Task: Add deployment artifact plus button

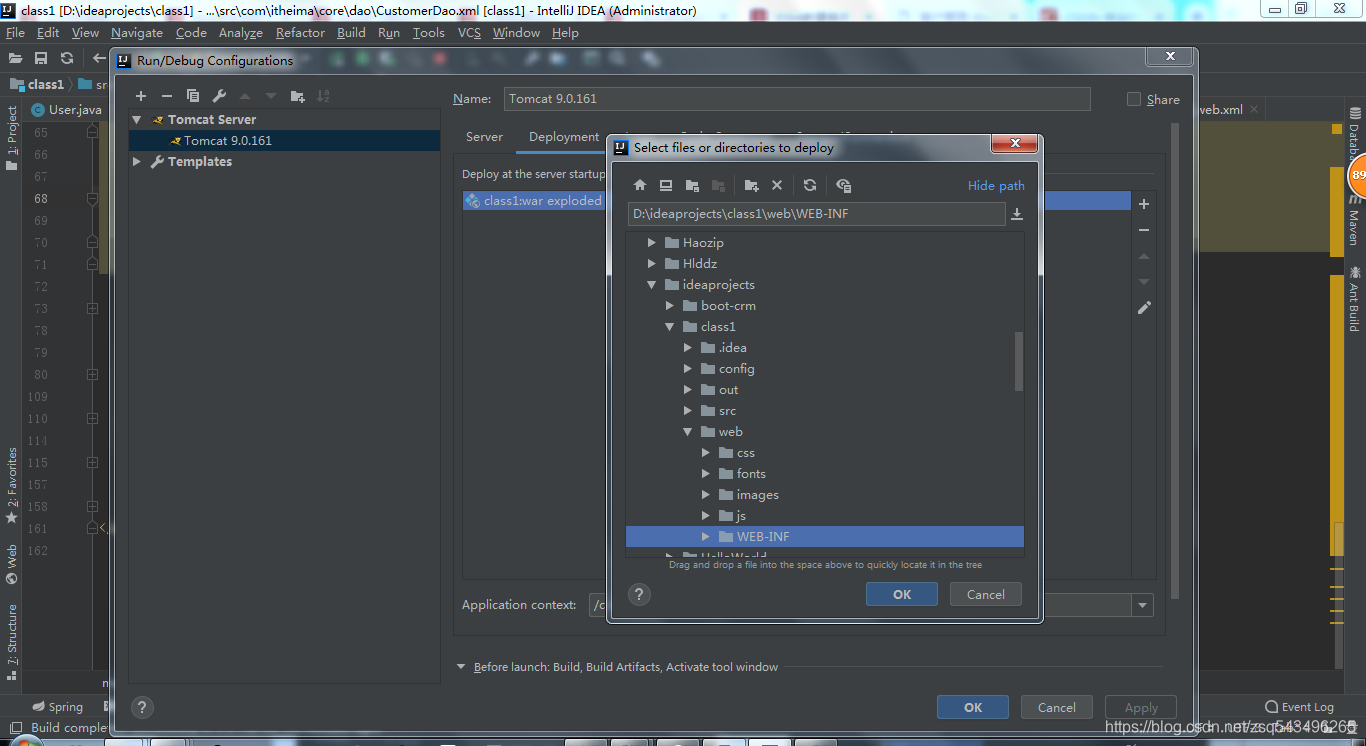Action: (1144, 204)
